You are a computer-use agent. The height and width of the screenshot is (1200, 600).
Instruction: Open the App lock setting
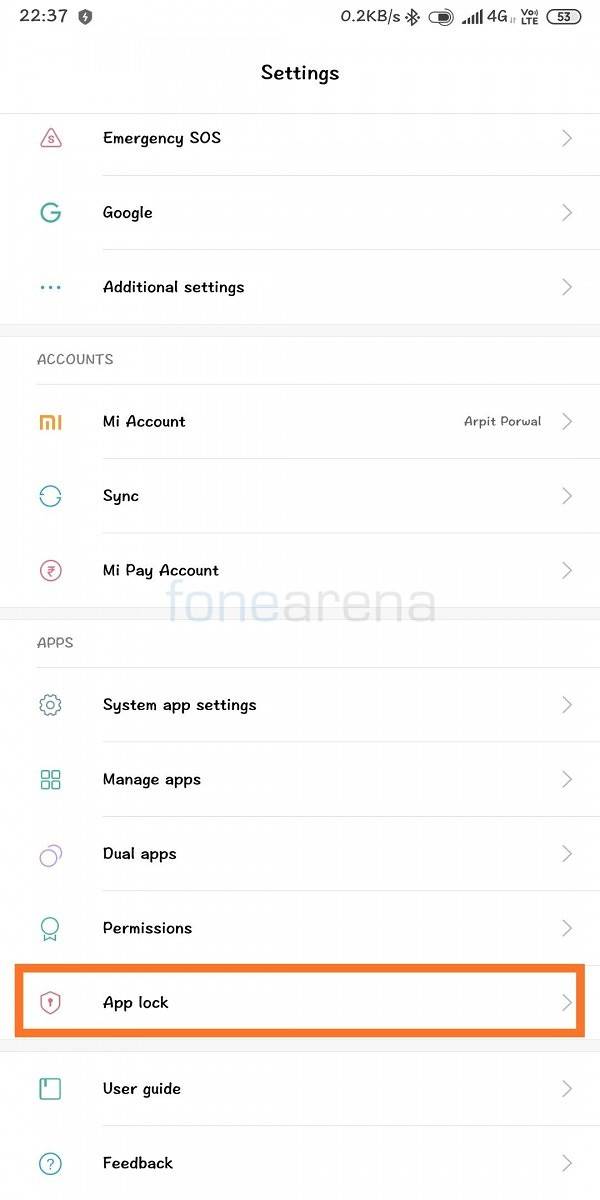300,1002
